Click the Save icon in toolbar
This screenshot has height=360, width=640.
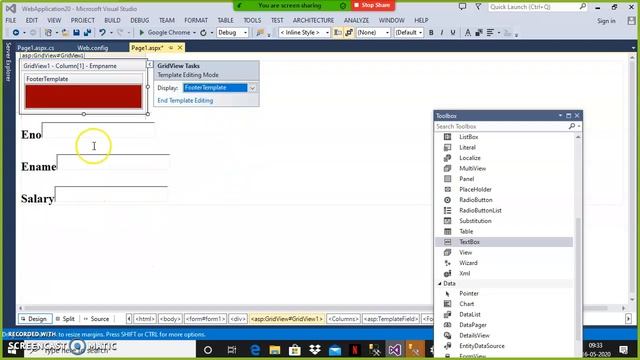tap(76, 33)
